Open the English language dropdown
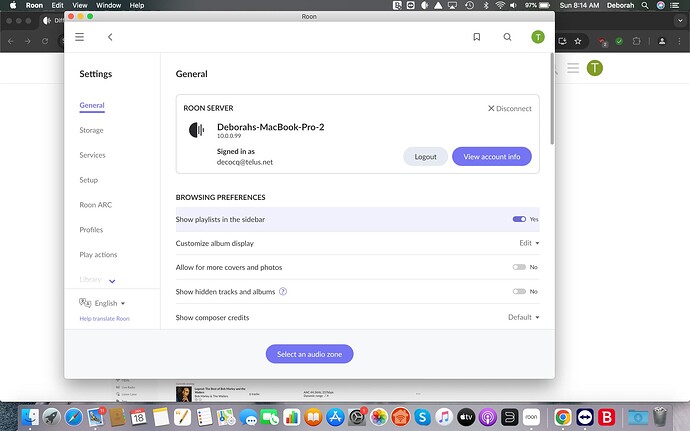This screenshot has height=431, width=690. (110, 303)
